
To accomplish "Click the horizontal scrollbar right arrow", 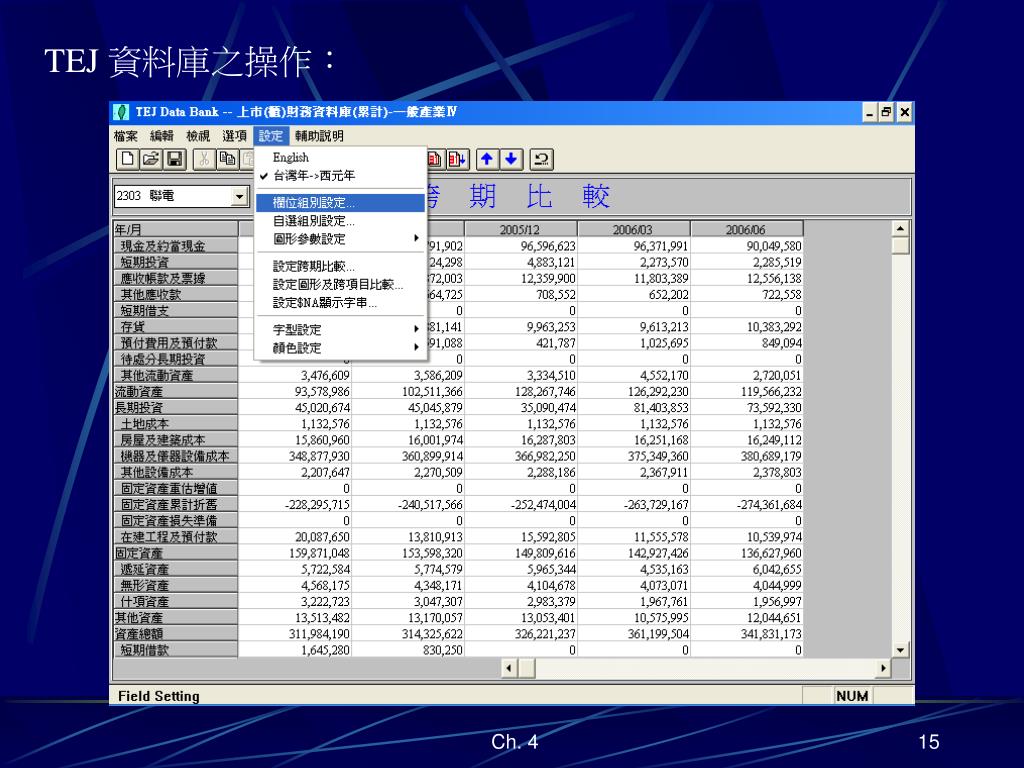I will tap(883, 668).
